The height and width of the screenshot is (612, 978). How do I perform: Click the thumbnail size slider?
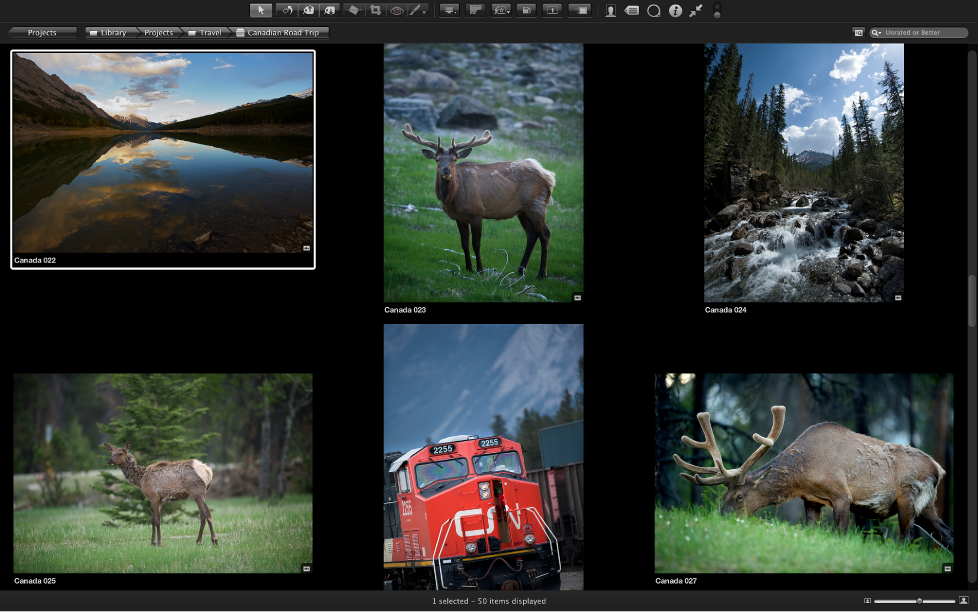coord(916,601)
